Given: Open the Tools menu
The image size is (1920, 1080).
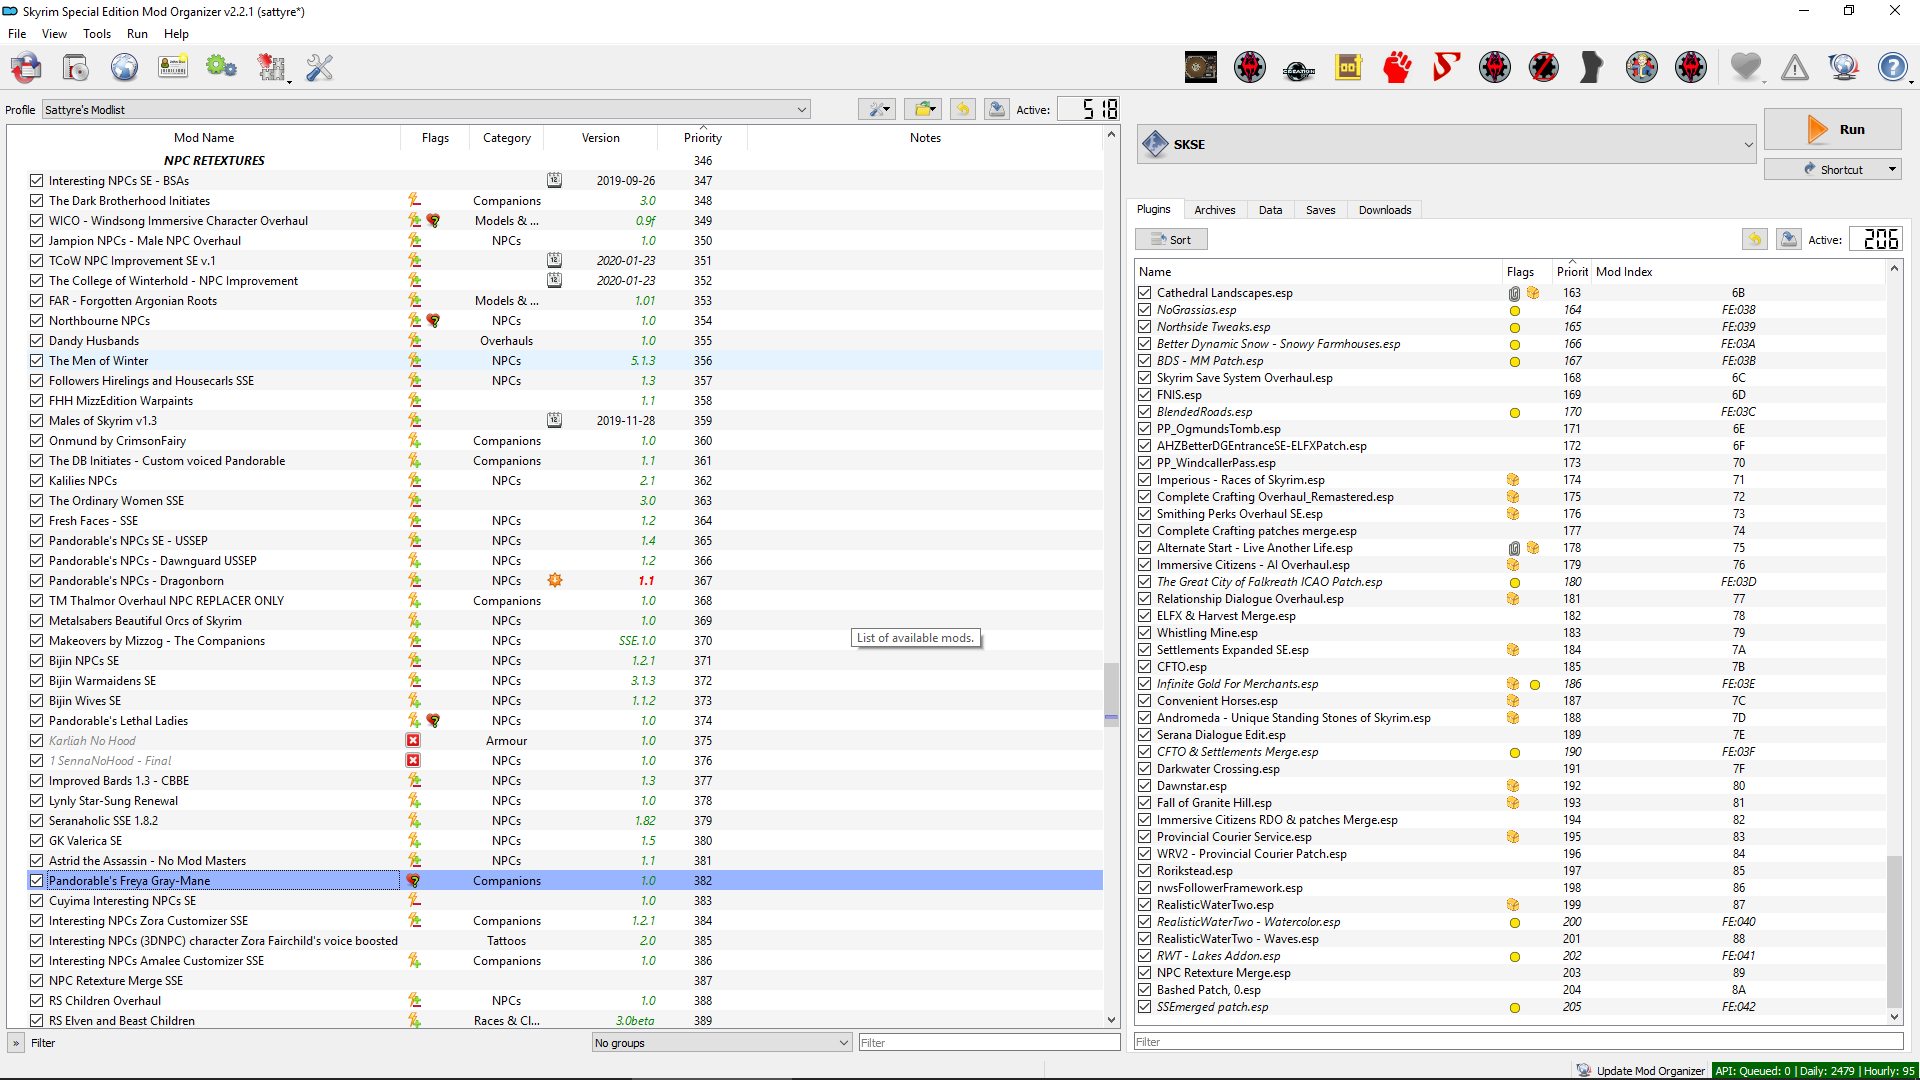Looking at the screenshot, I should pos(96,34).
